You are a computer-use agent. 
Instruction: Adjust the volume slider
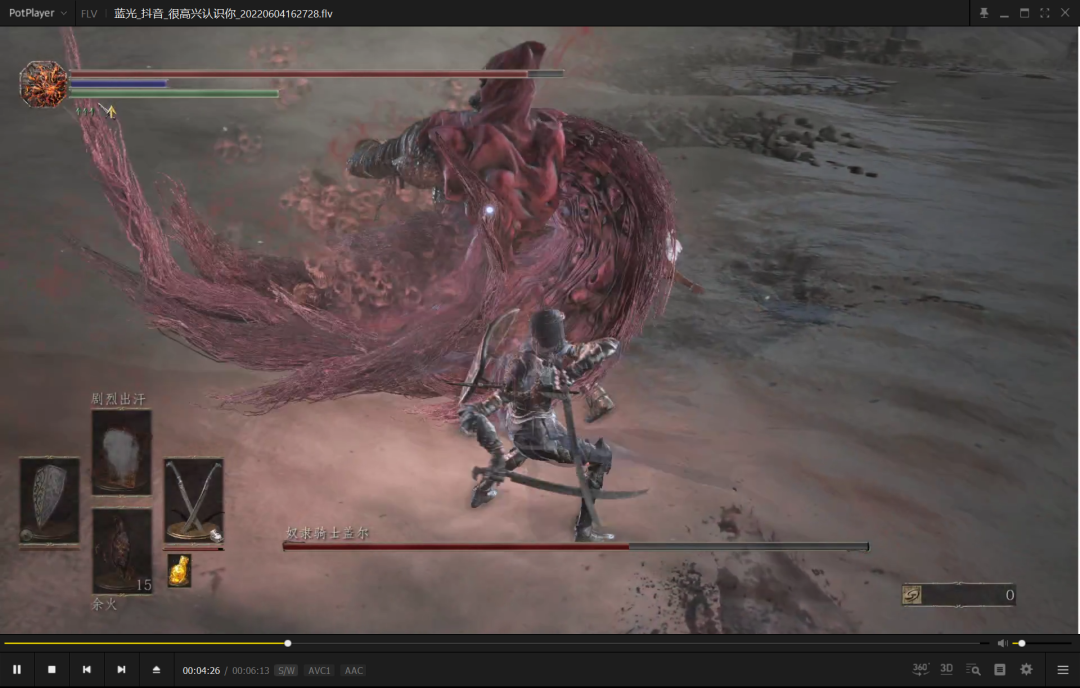1043,643
